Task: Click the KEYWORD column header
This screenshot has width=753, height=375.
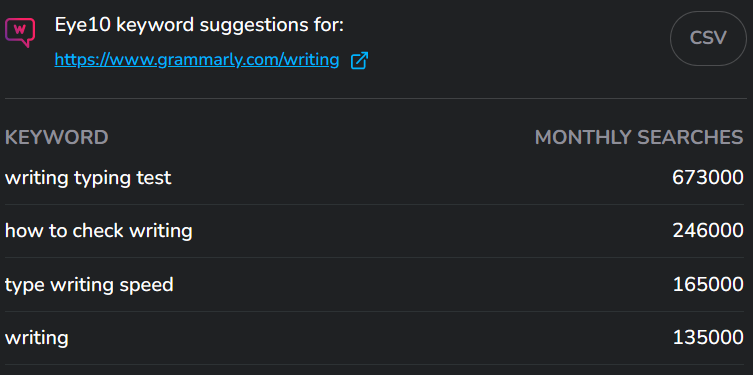Action: (x=57, y=138)
